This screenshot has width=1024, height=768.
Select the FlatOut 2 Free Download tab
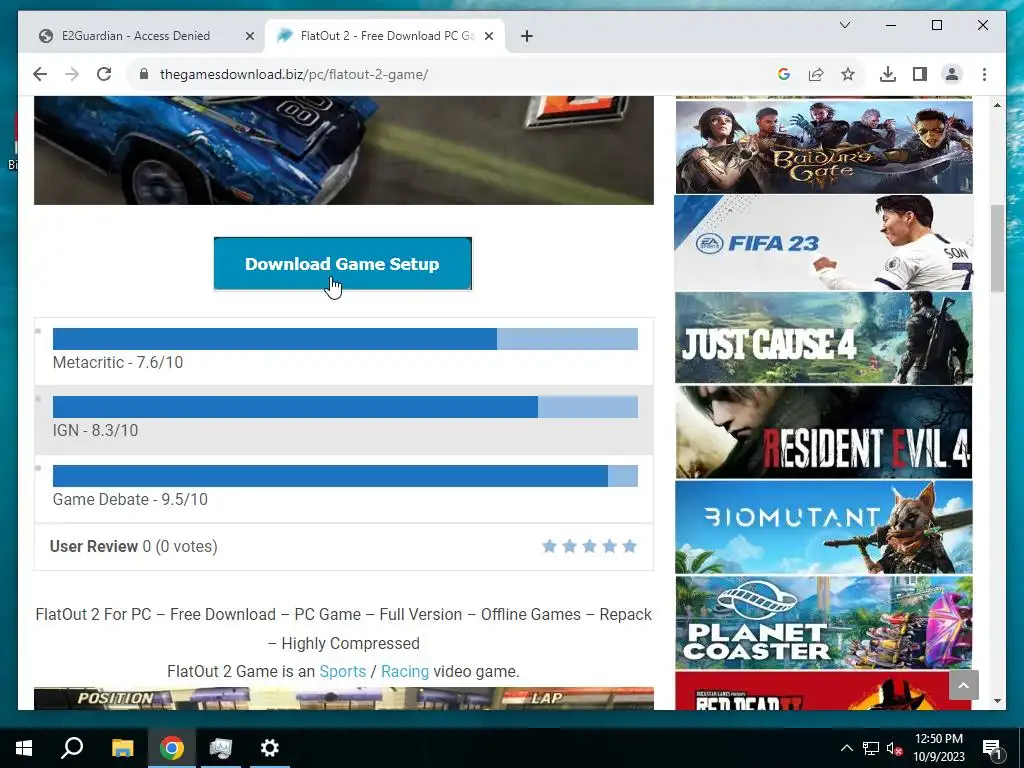click(x=385, y=36)
